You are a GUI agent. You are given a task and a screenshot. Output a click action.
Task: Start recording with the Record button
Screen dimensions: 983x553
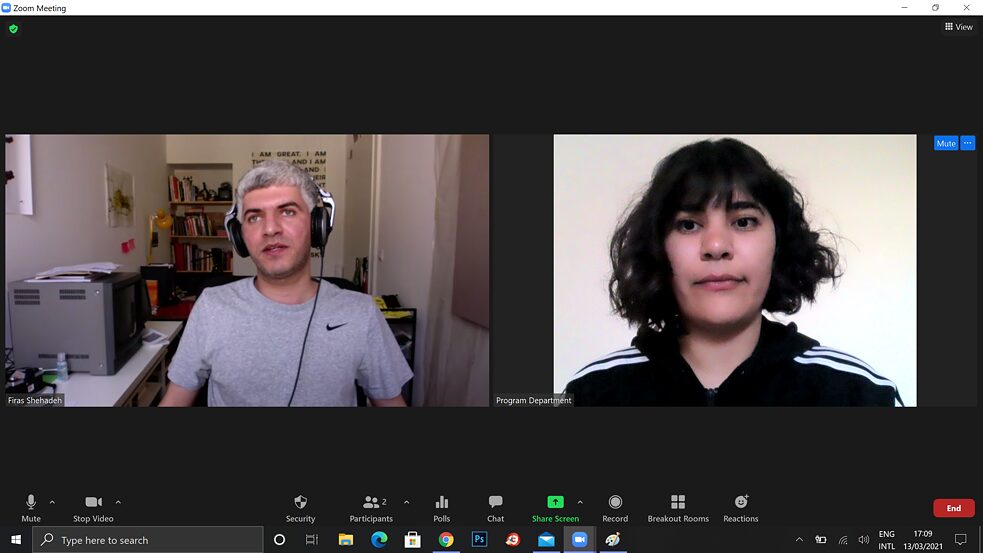pyautogui.click(x=615, y=502)
